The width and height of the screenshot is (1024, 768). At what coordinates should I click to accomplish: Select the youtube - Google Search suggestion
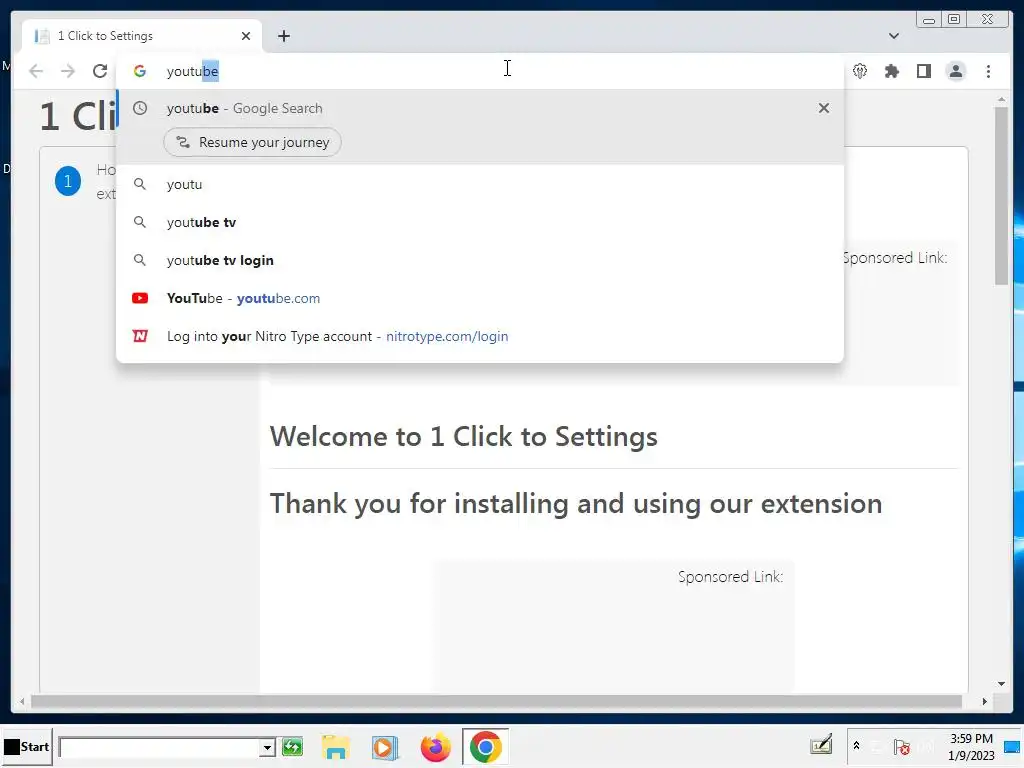[480, 108]
